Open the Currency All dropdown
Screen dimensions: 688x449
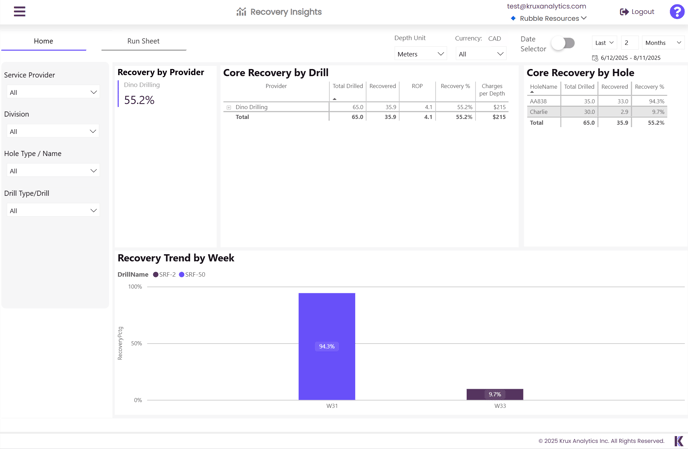(480, 54)
